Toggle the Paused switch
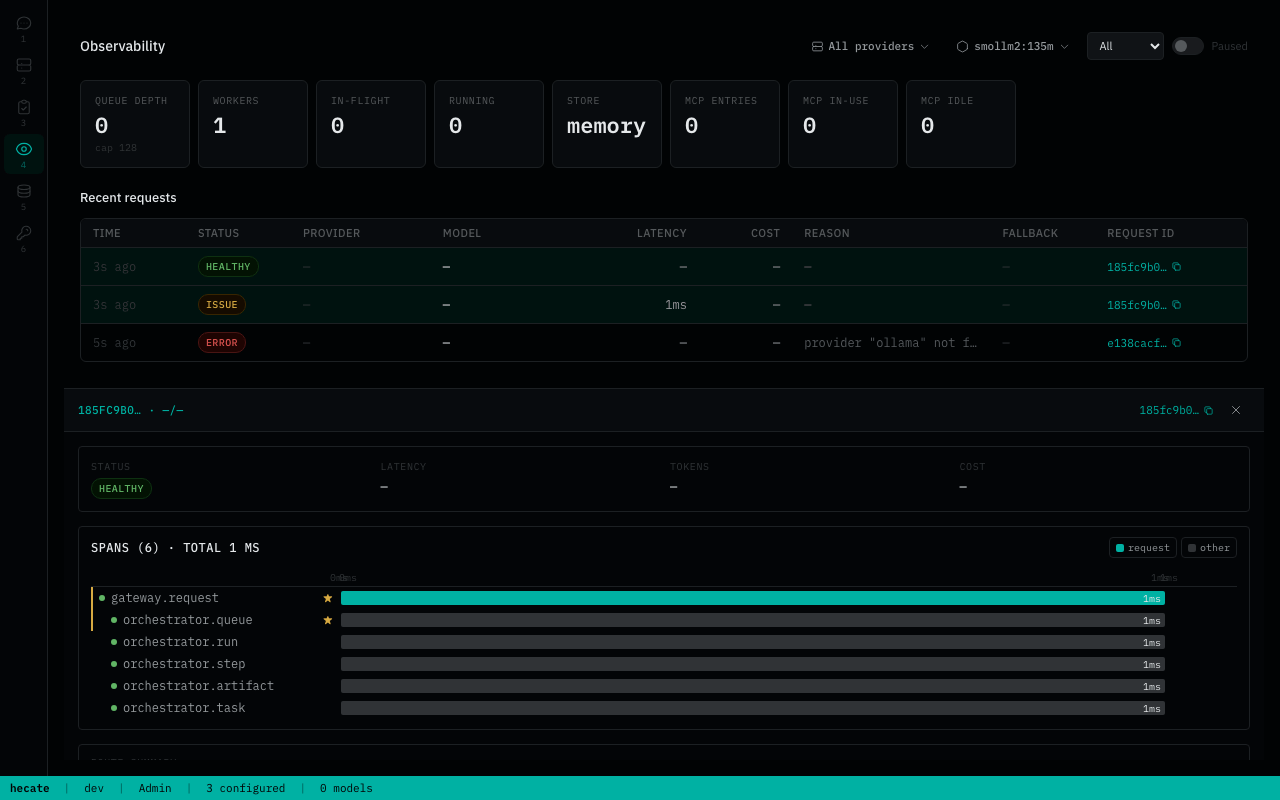Viewport: 1280px width, 800px height. [1188, 46]
